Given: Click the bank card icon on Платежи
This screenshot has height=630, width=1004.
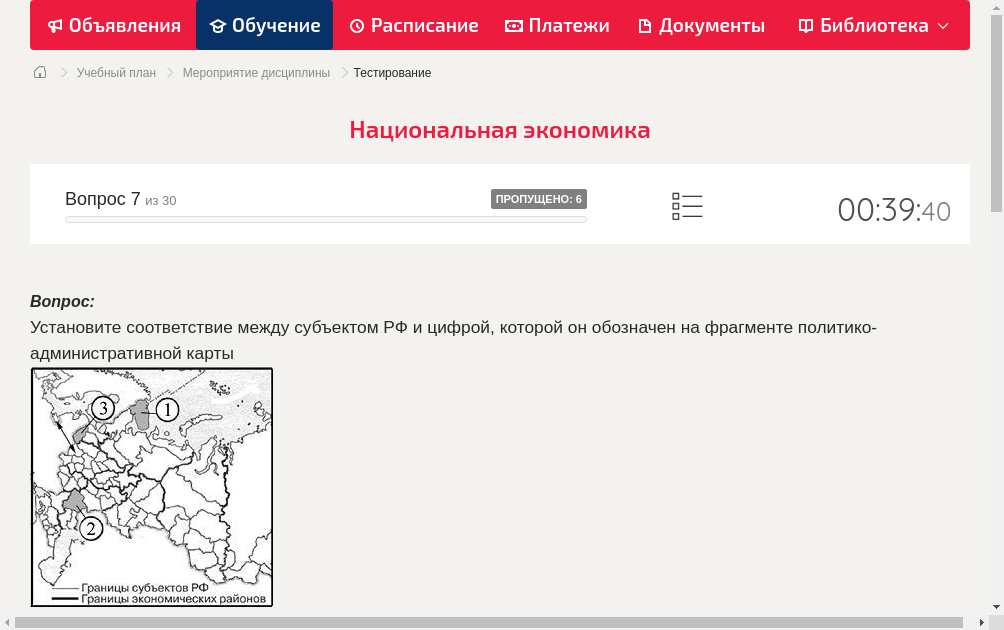Looking at the screenshot, I should [512, 25].
